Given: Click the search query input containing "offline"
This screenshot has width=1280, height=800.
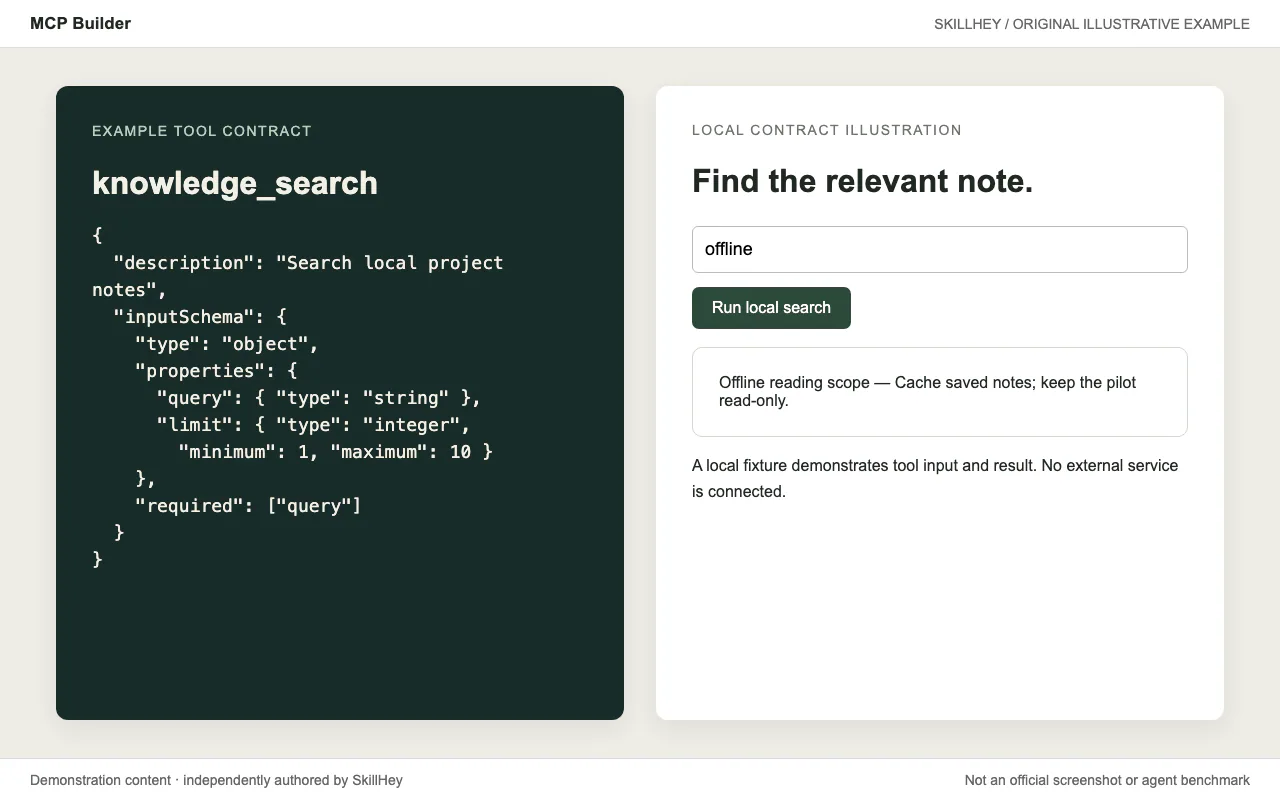Looking at the screenshot, I should (x=940, y=249).
